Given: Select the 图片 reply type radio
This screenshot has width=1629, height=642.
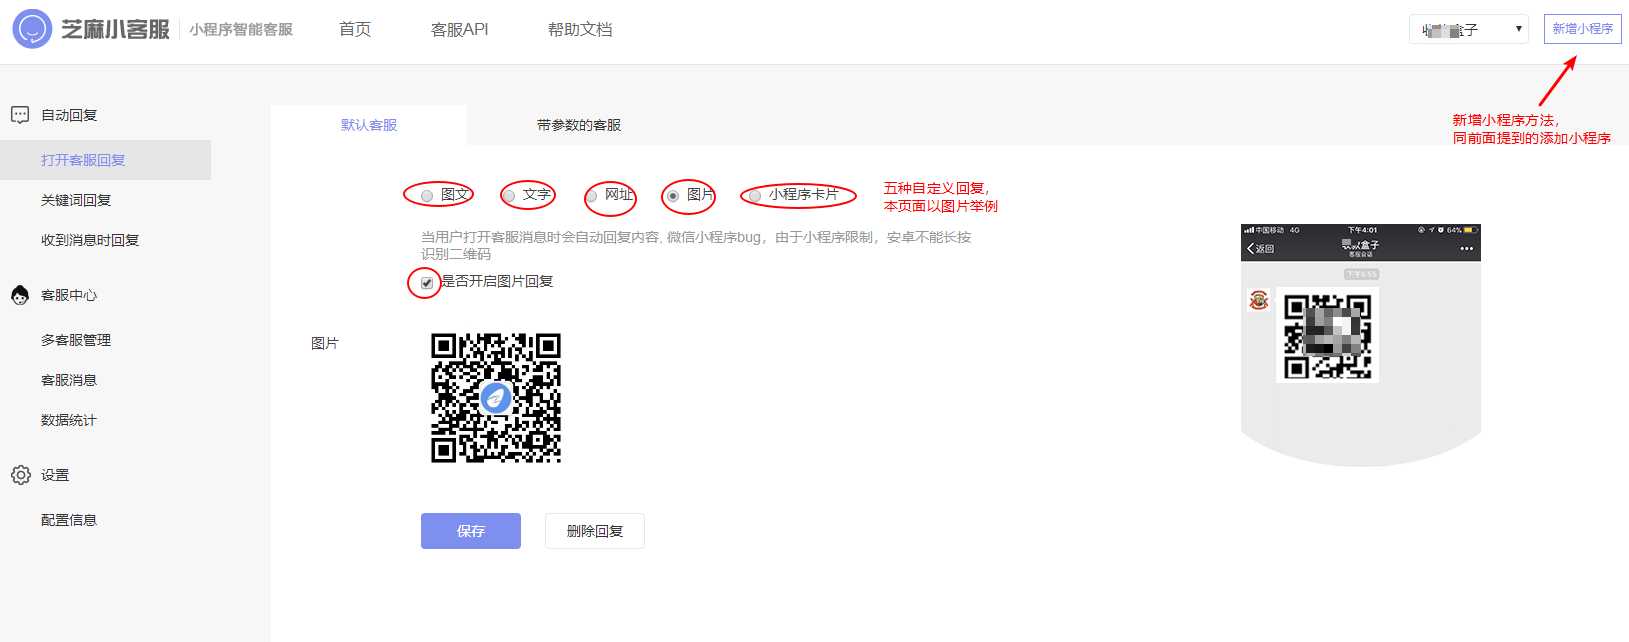Looking at the screenshot, I should [673, 196].
